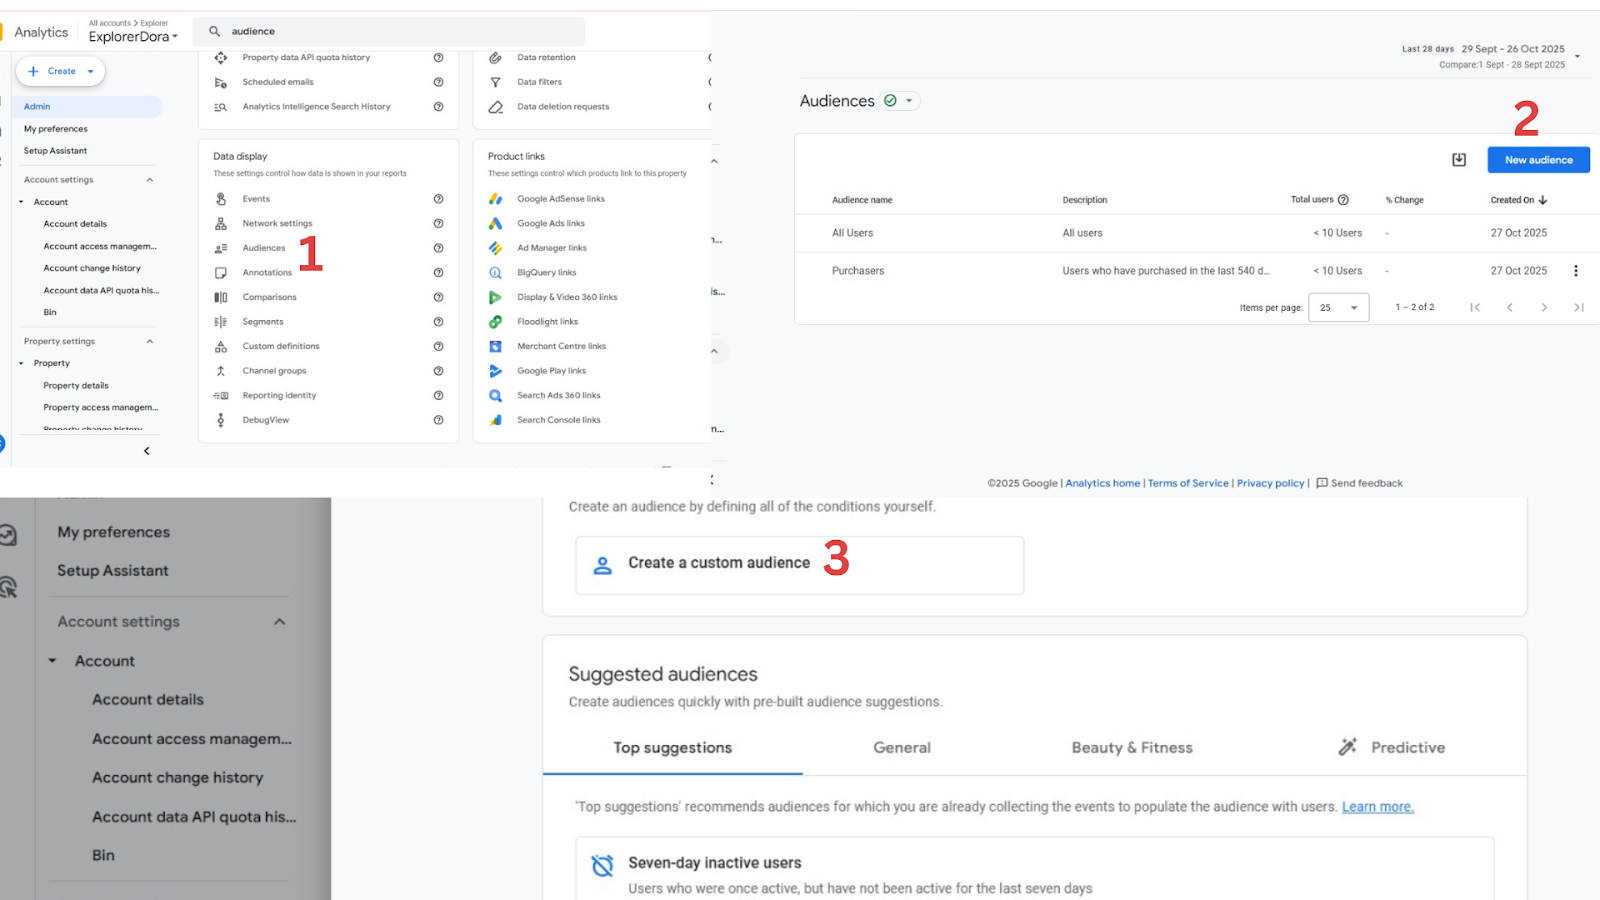Open help for Audiences setting
The image size is (1600, 900).
438,248
